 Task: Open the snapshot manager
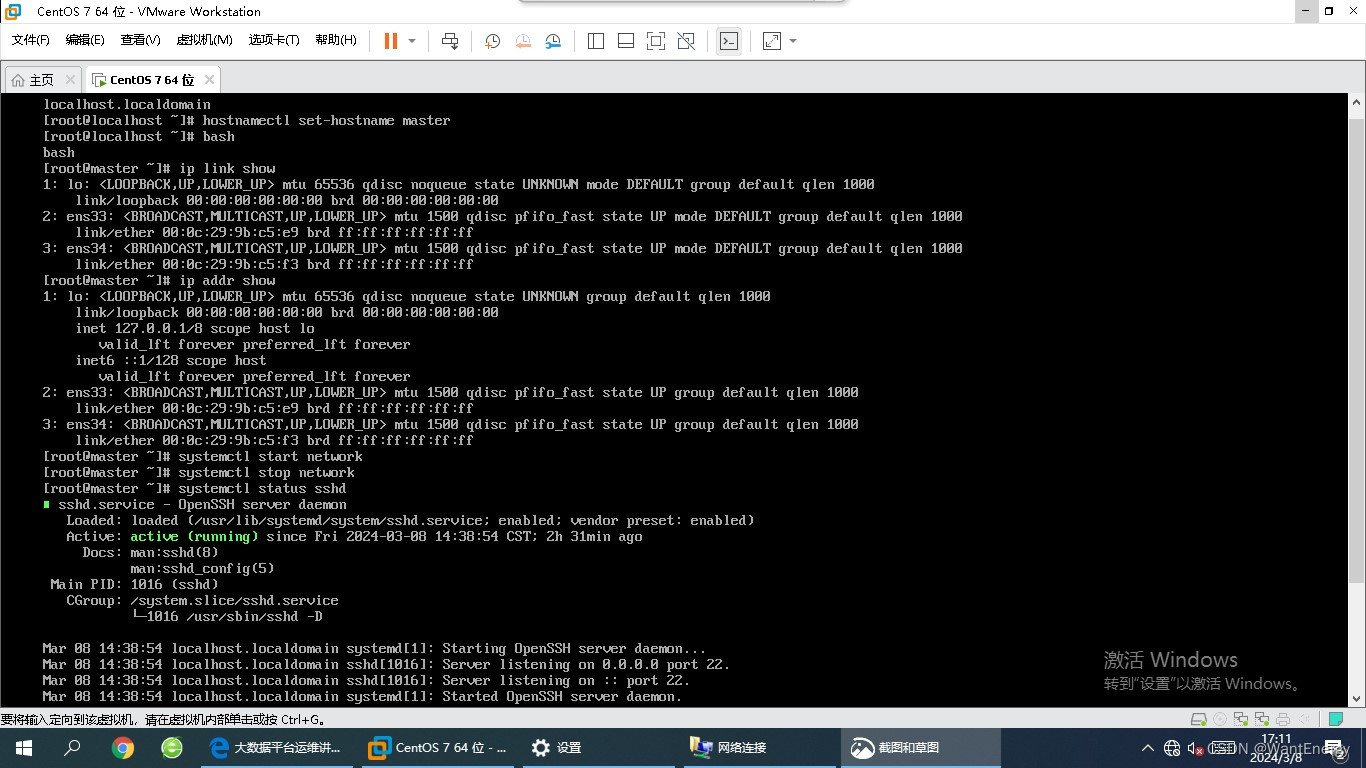(553, 41)
